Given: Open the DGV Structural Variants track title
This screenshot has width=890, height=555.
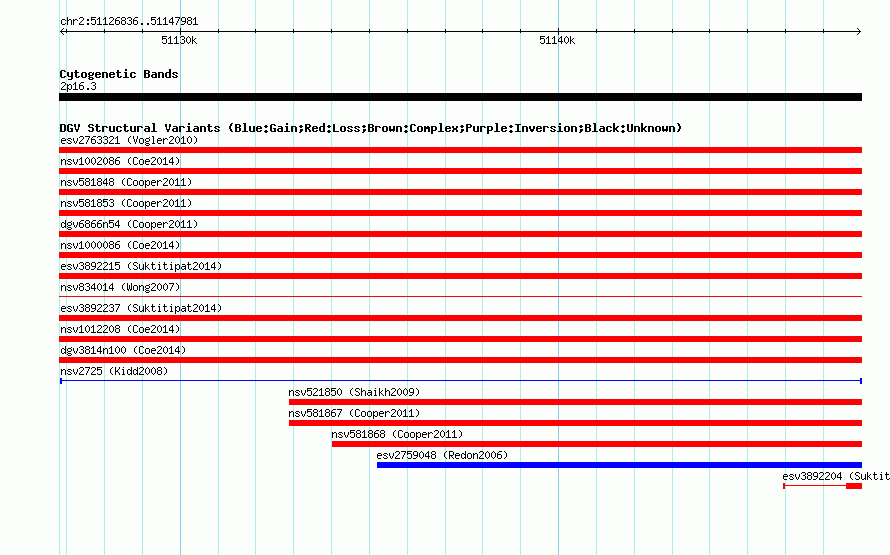Looking at the screenshot, I should (371, 128).
